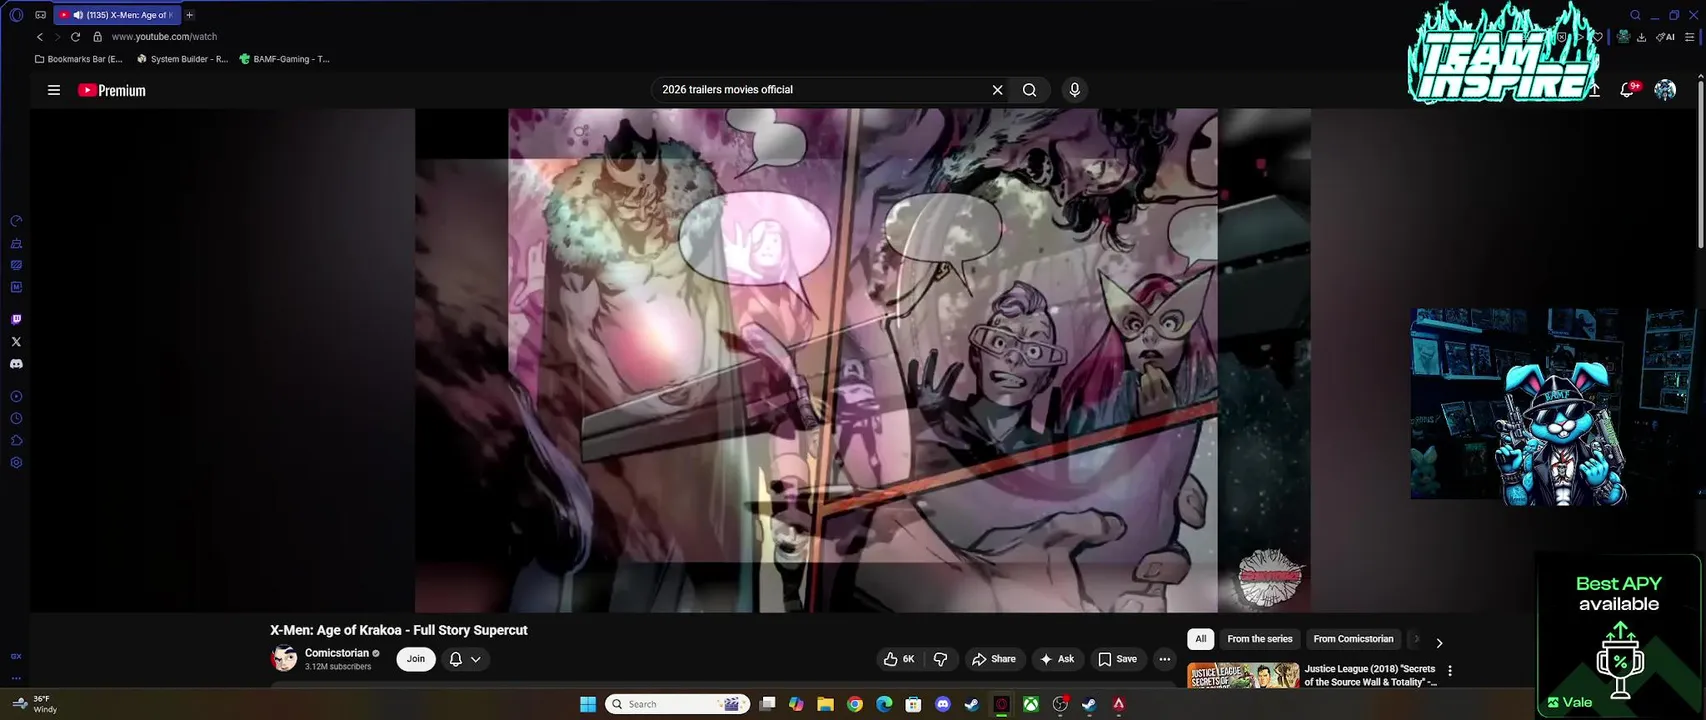Join the Comicstorian channel
The height and width of the screenshot is (720, 1706).
[x=416, y=659]
